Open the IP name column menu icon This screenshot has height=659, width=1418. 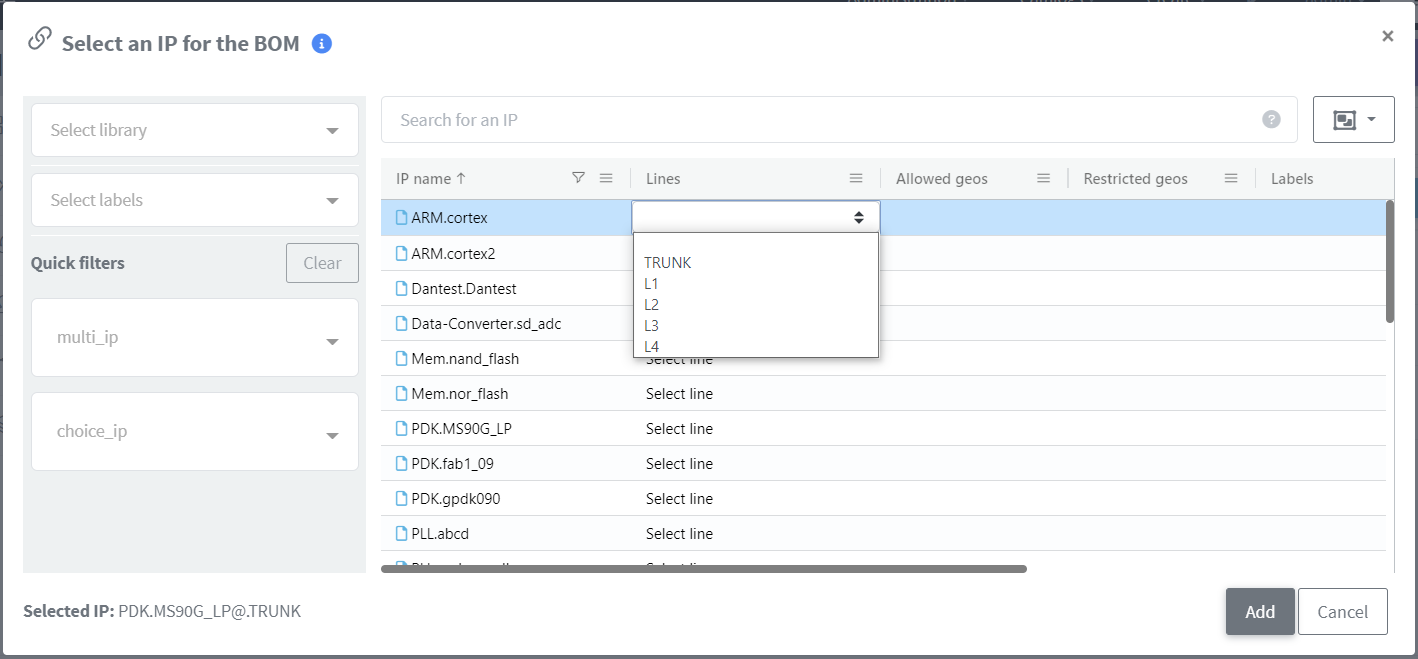coord(606,178)
